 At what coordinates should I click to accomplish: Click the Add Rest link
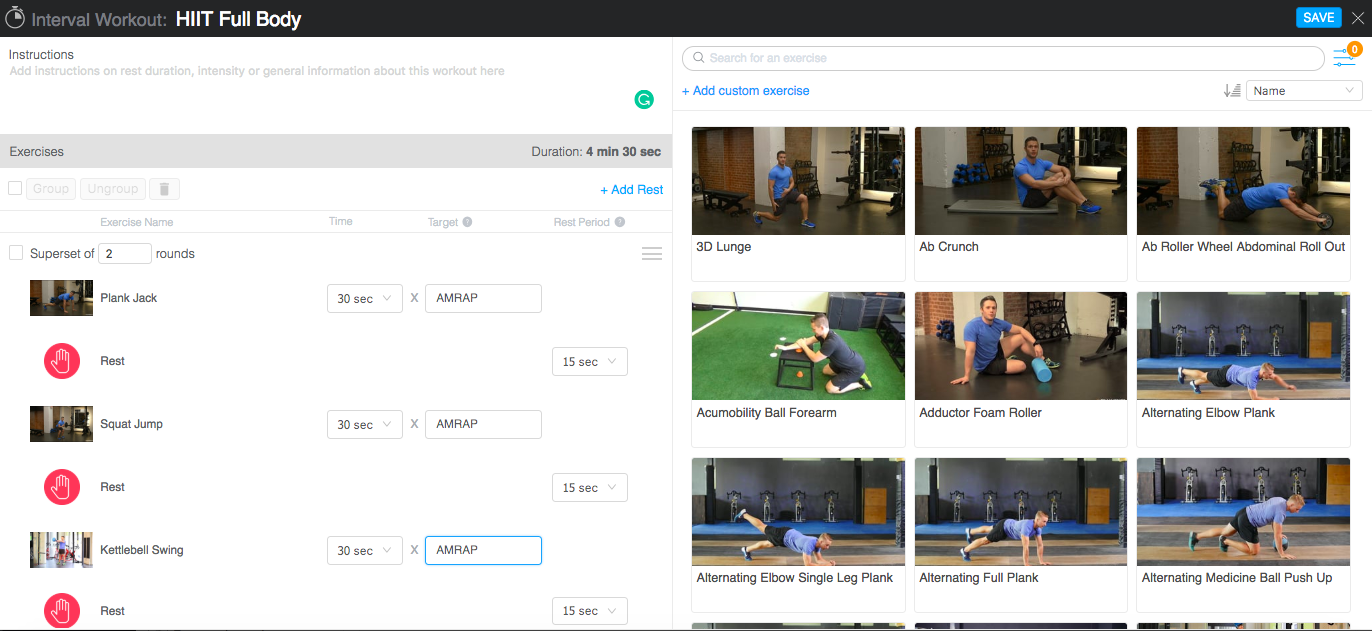(x=632, y=189)
